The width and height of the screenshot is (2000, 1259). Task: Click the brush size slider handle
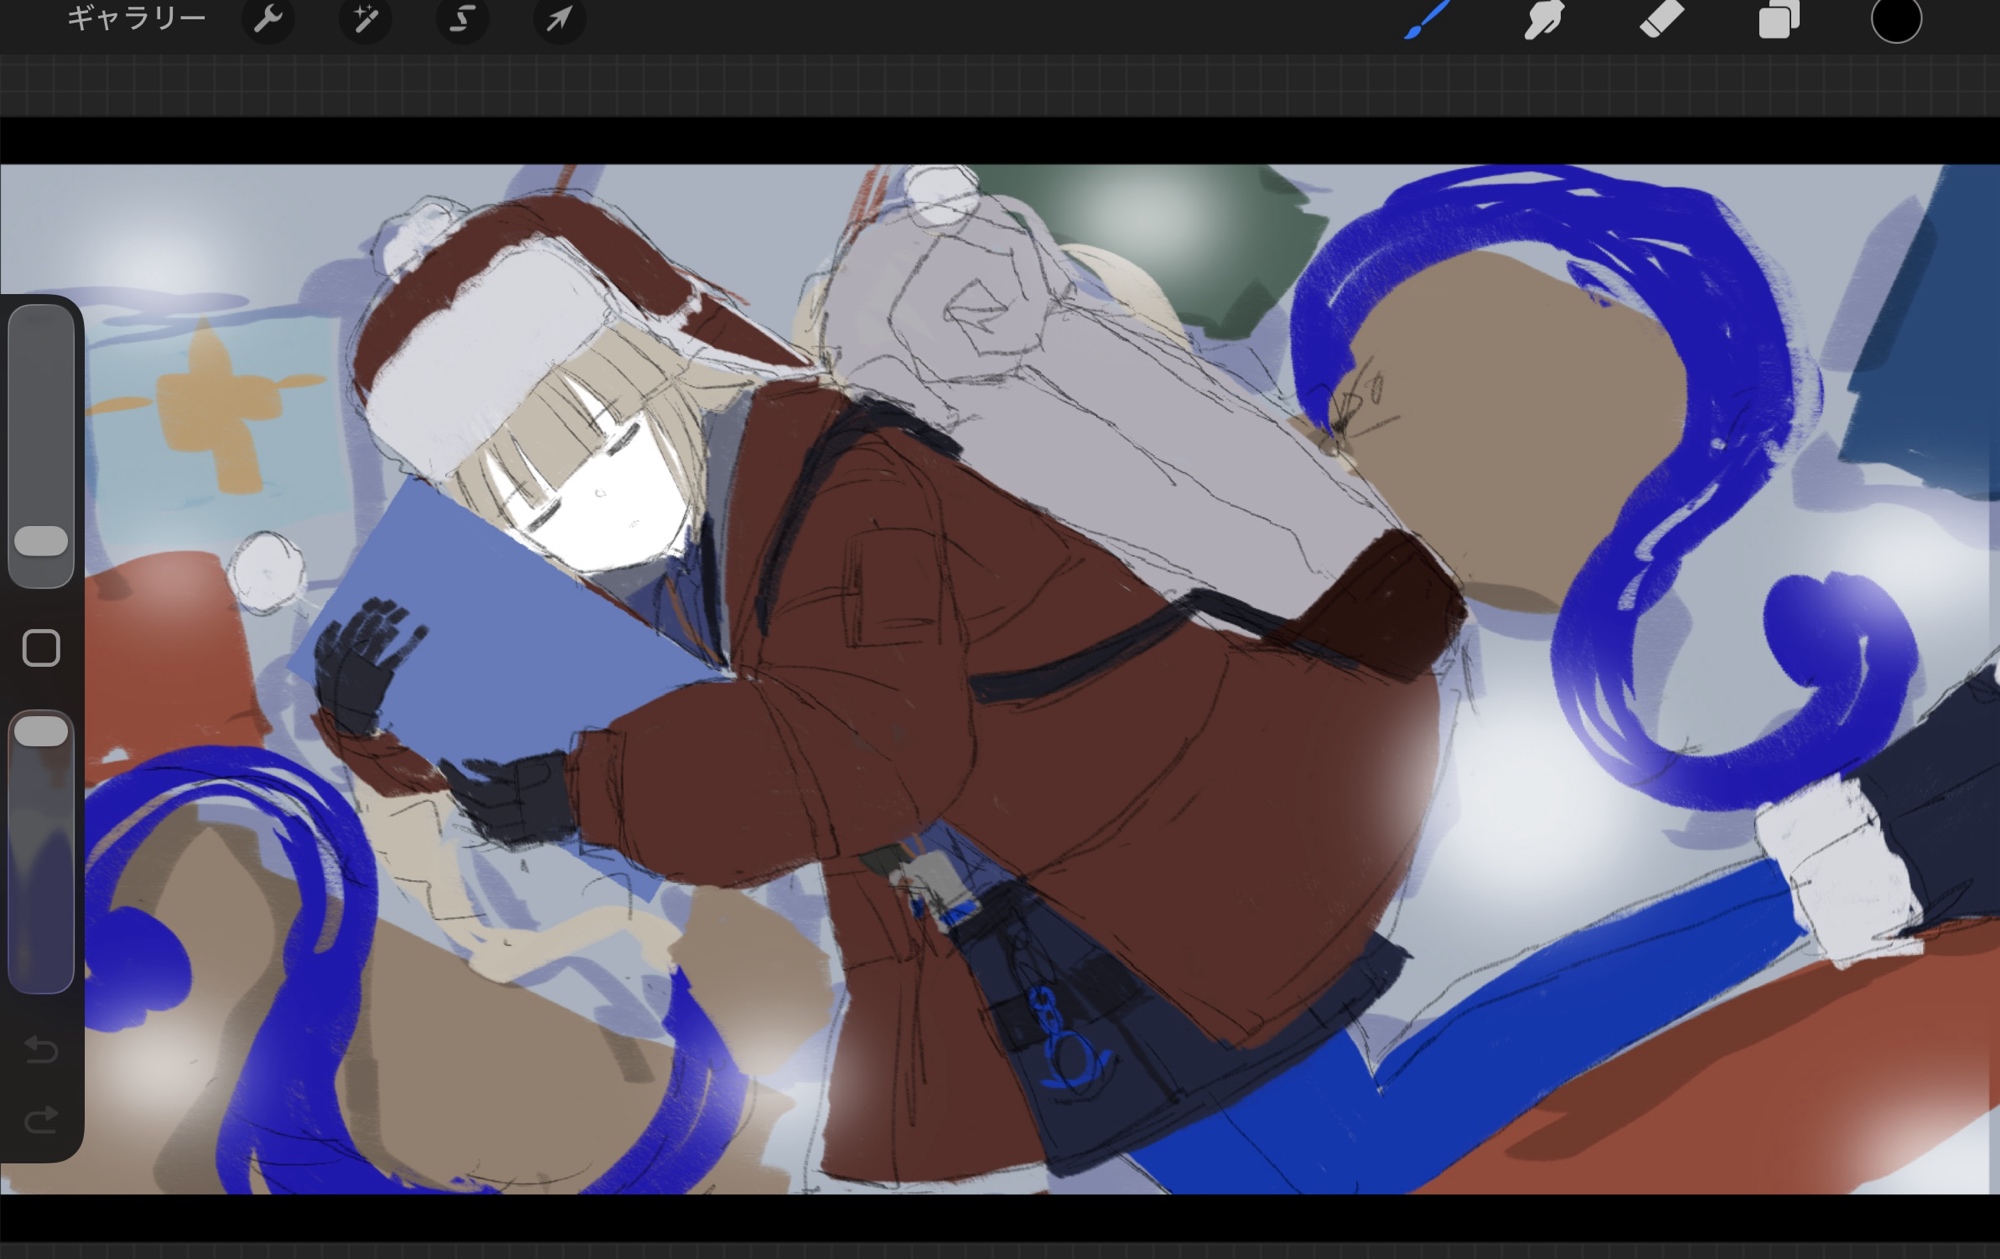41,541
